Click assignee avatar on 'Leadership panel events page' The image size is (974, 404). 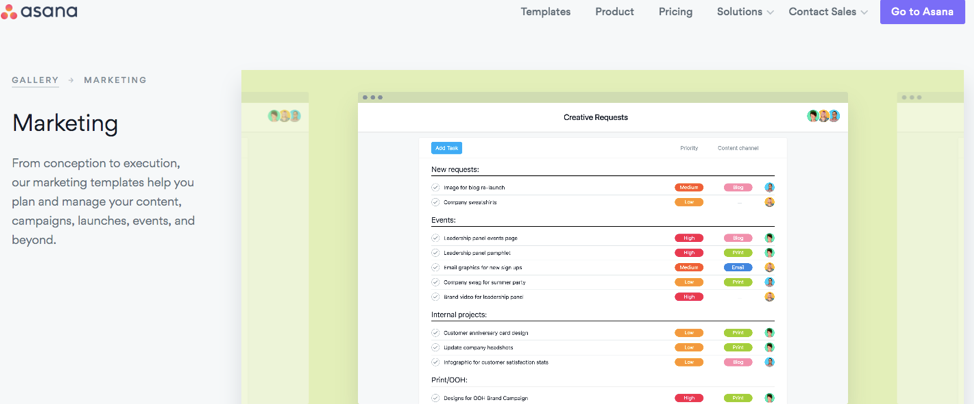pos(770,238)
